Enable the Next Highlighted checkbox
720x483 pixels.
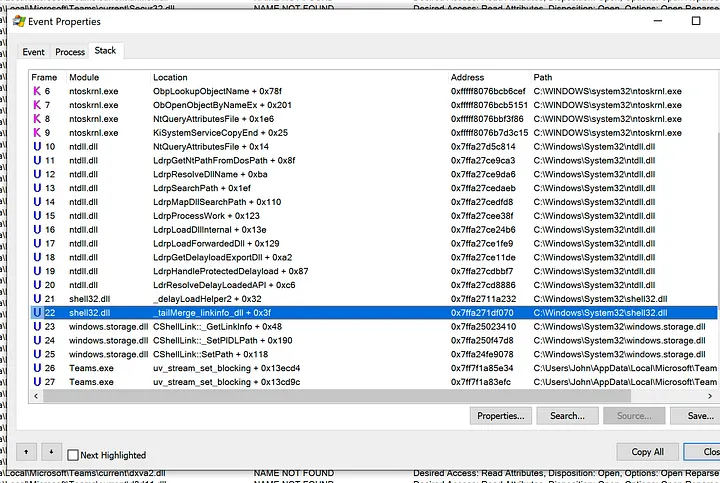73,455
